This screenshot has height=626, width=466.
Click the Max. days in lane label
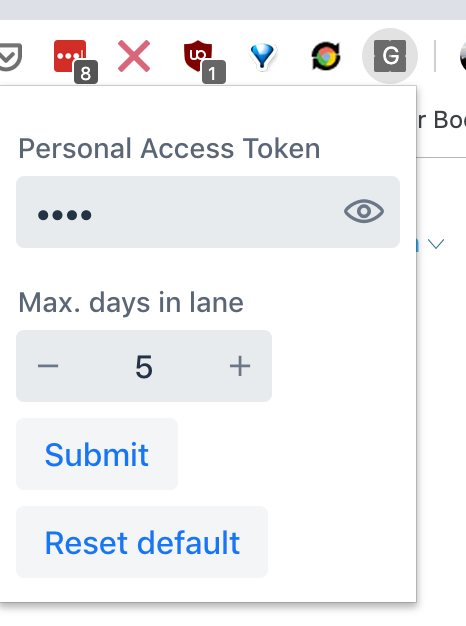(131, 303)
